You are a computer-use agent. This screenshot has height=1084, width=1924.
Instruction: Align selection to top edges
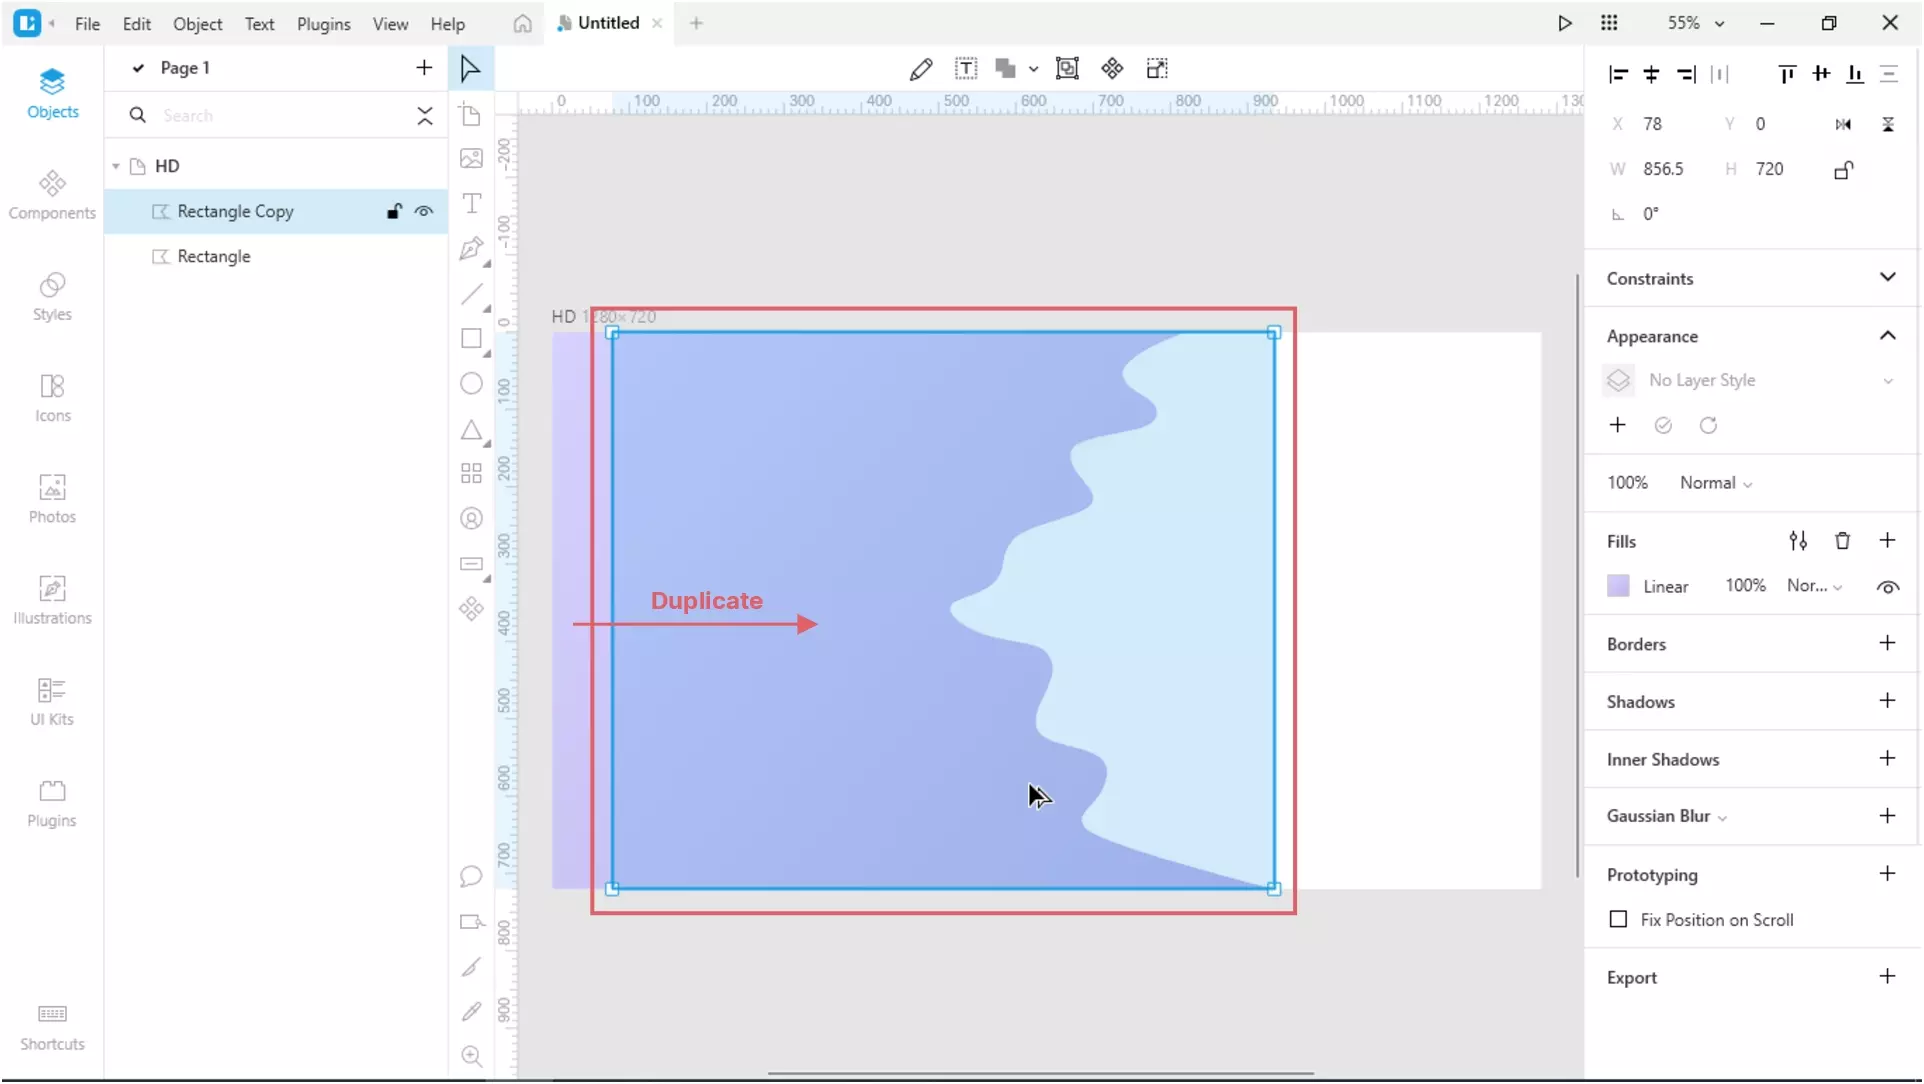(x=1787, y=74)
